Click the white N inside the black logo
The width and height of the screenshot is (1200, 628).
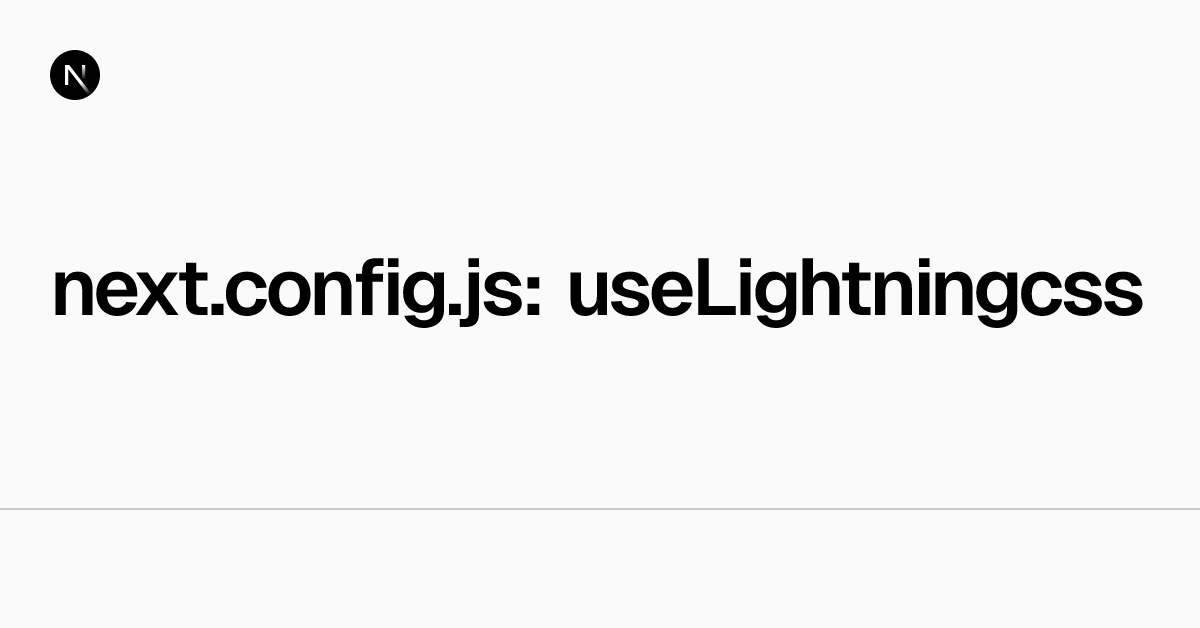pos(75,76)
